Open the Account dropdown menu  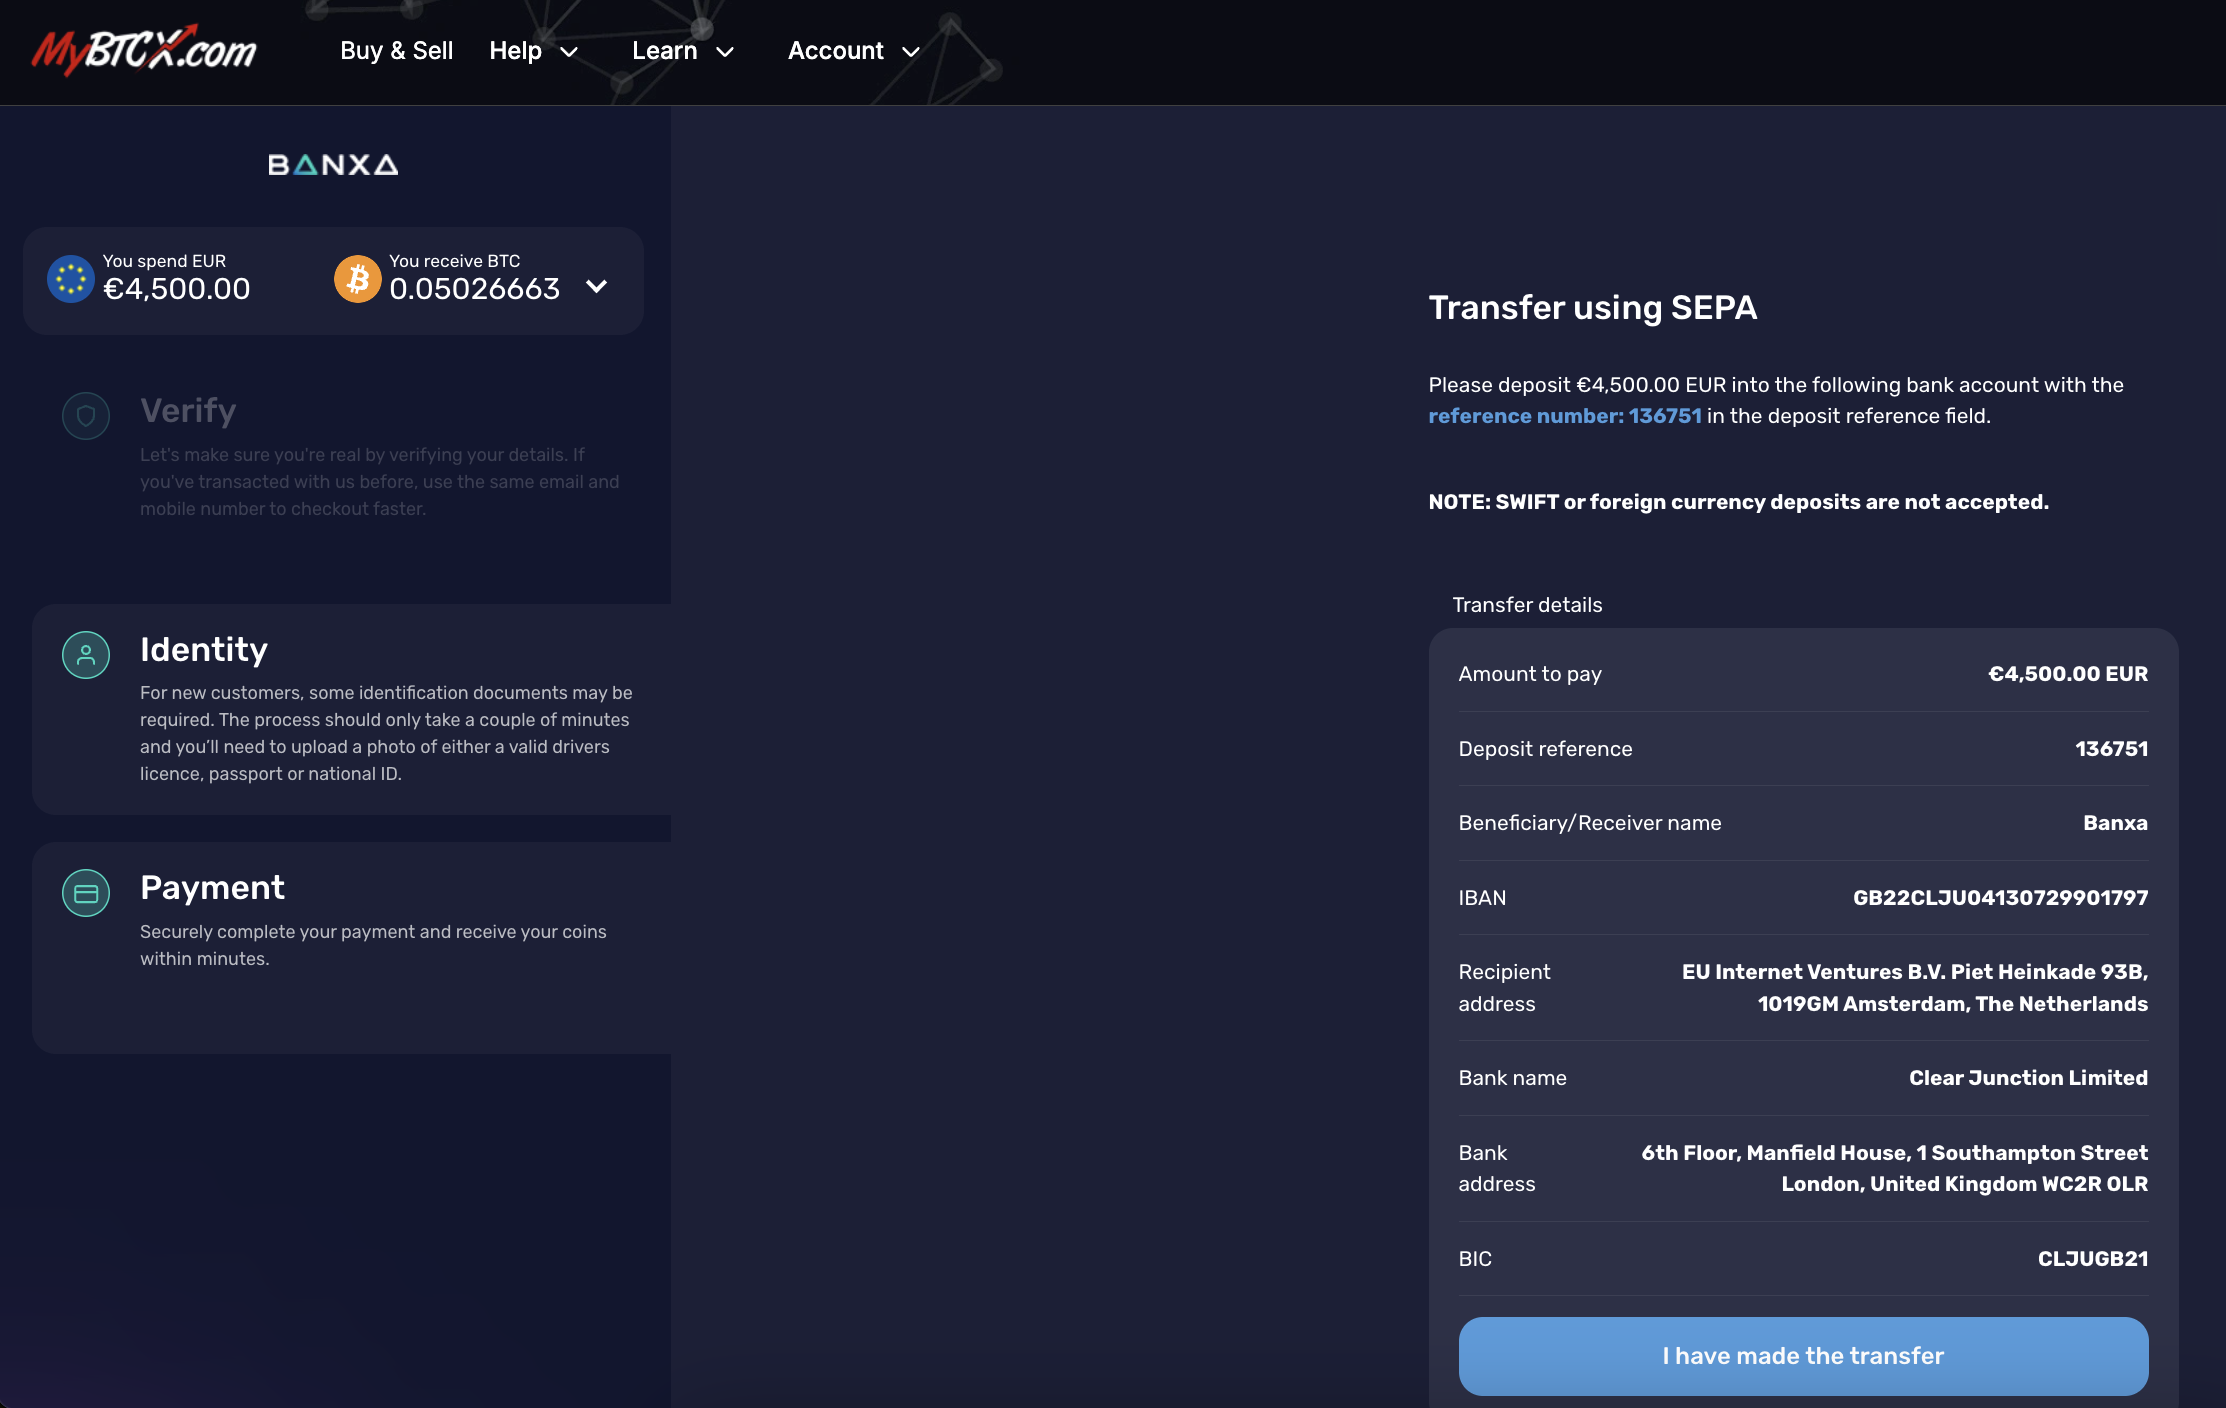[x=854, y=51]
